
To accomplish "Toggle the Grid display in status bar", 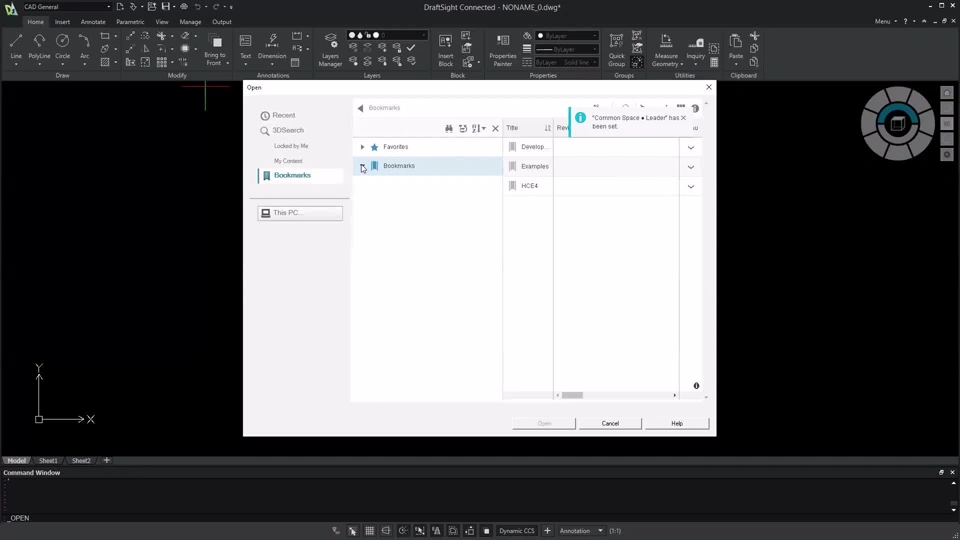I will 369,531.
